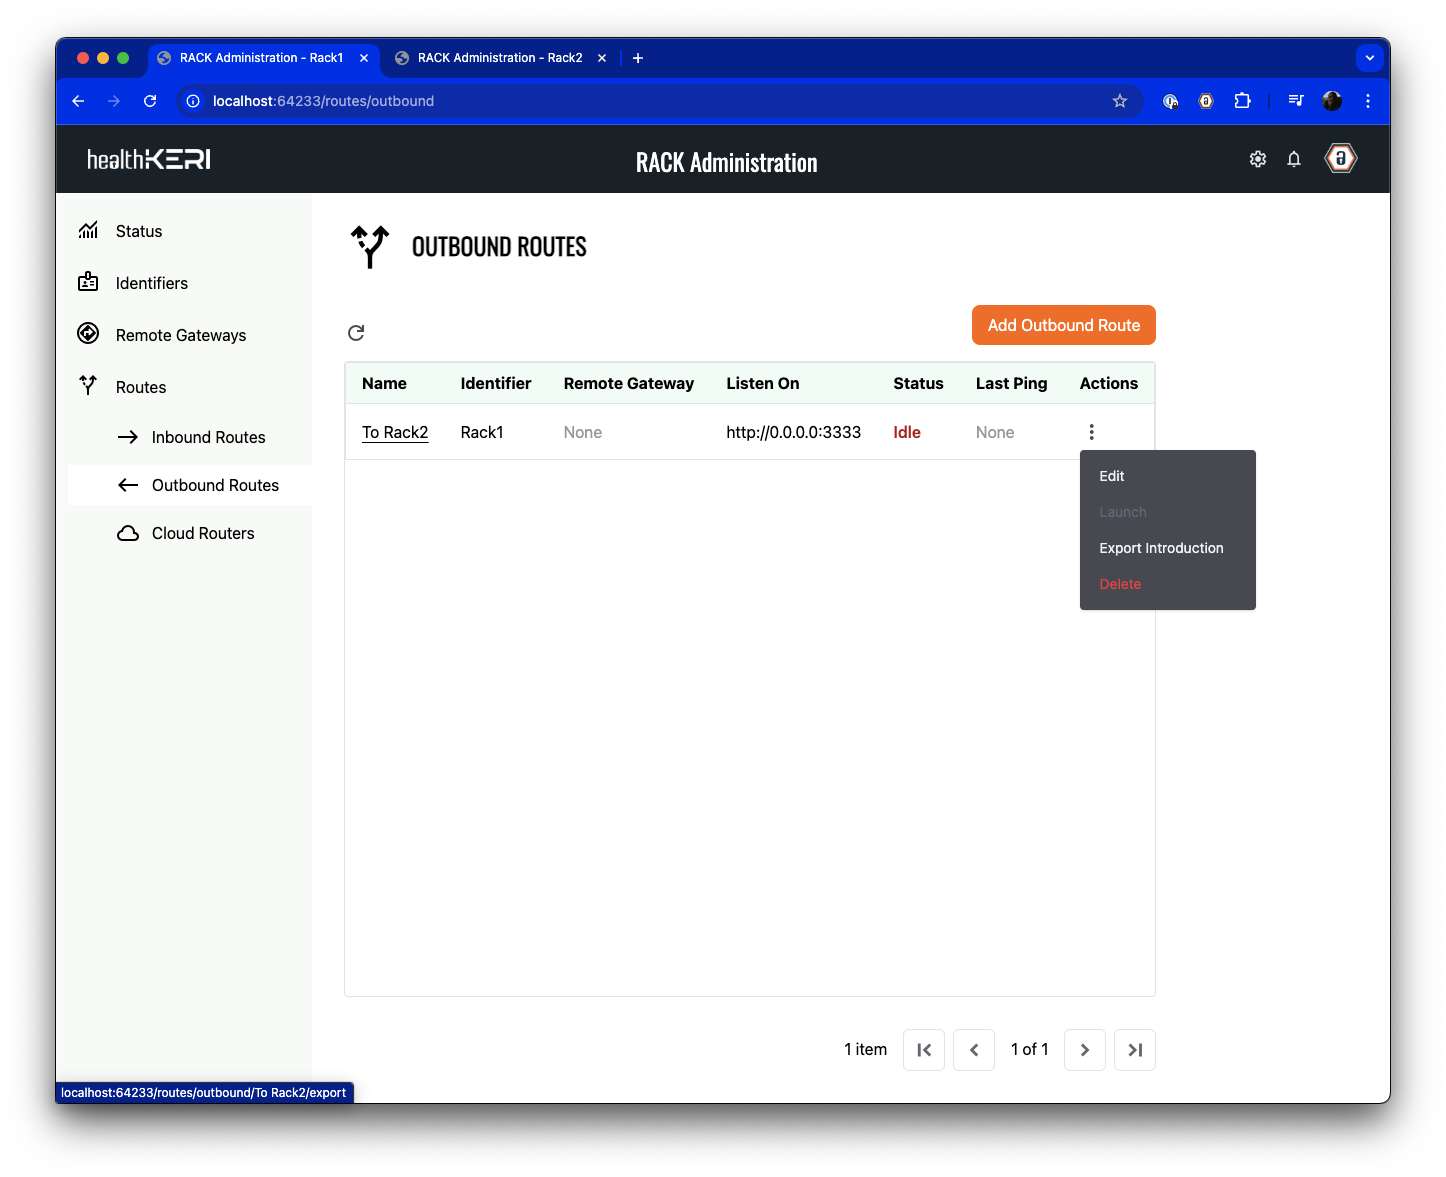
Task: Click the Remote Gateways target icon
Action: pyautogui.click(x=88, y=334)
